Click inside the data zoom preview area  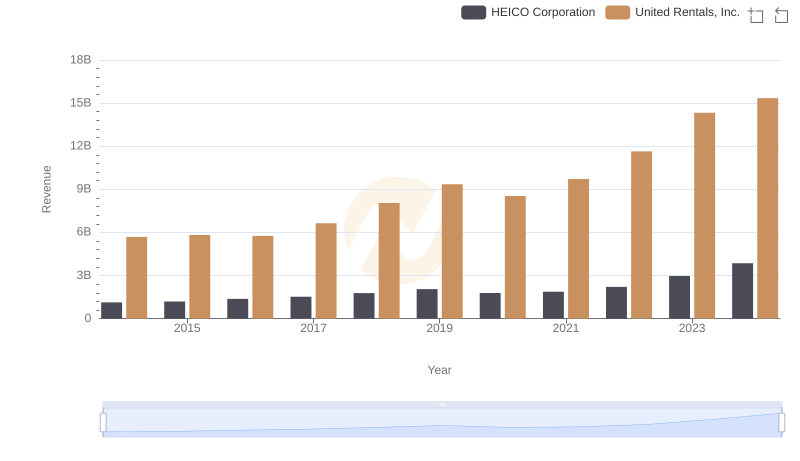(x=442, y=423)
